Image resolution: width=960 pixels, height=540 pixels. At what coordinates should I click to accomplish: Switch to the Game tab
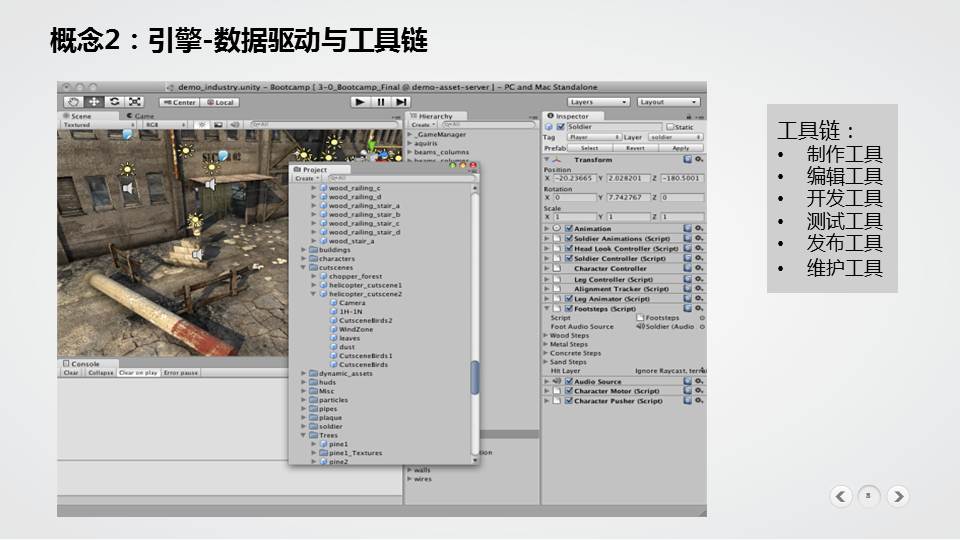click(x=140, y=116)
